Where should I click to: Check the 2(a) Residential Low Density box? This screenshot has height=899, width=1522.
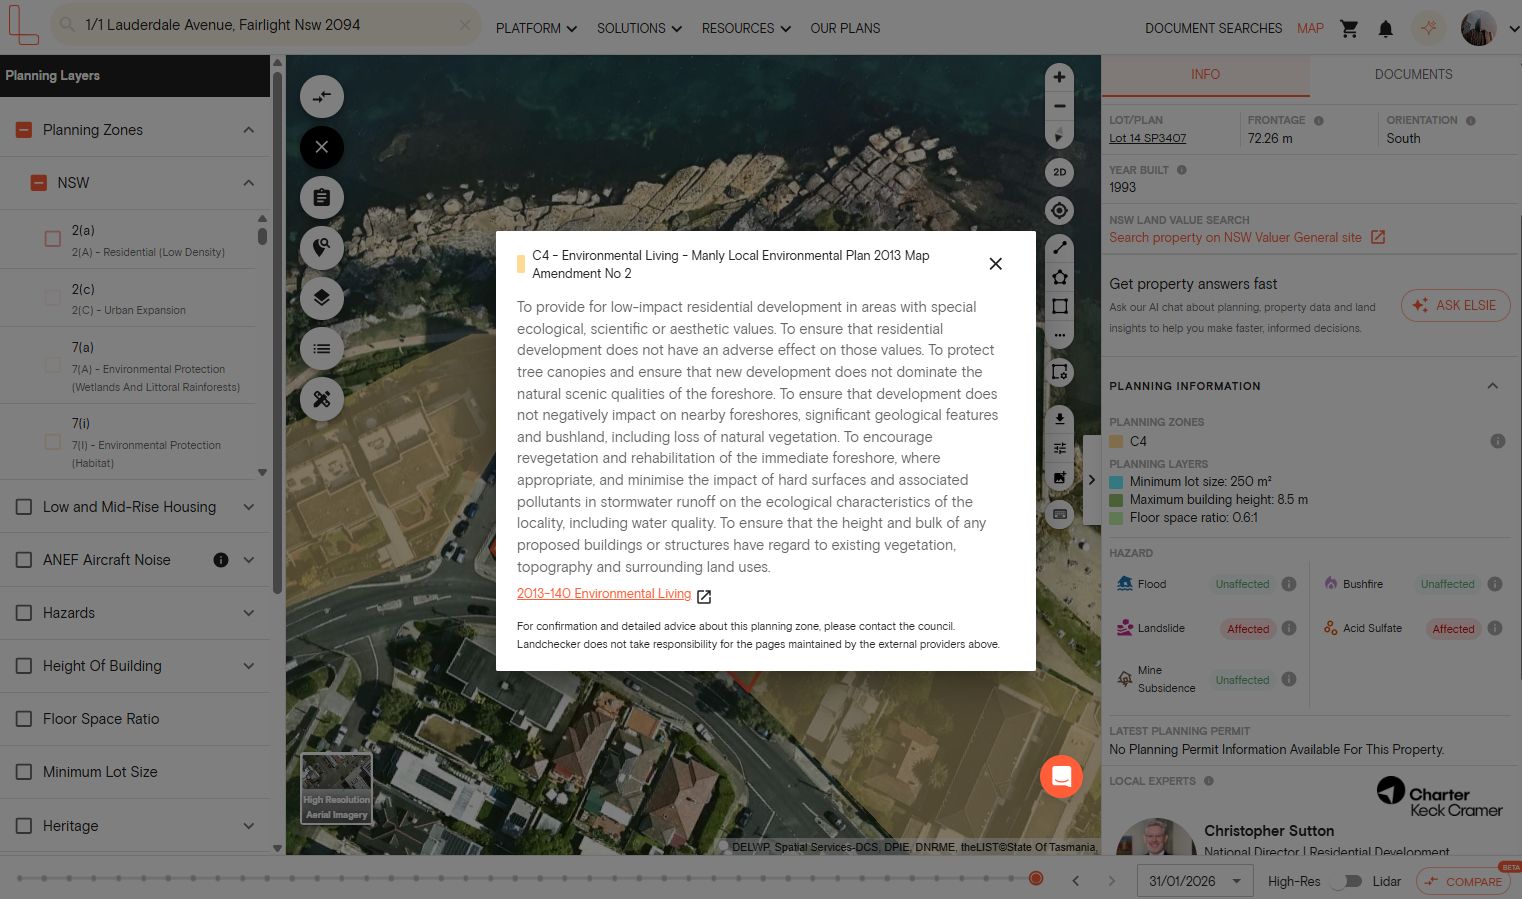pyautogui.click(x=53, y=239)
